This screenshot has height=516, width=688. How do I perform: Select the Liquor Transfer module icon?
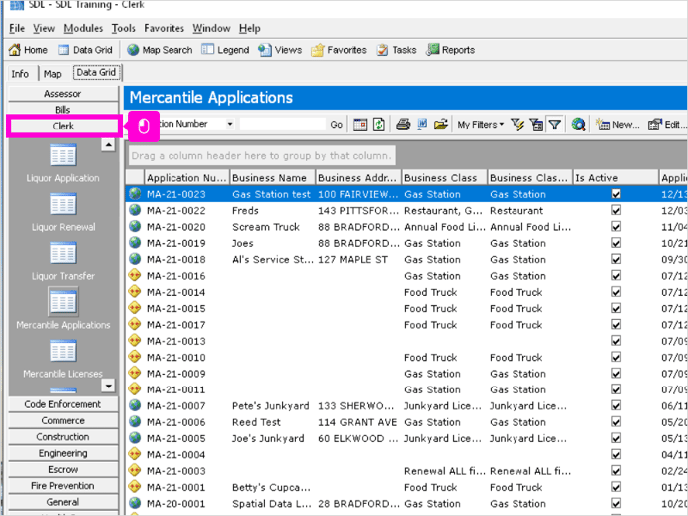point(63,253)
